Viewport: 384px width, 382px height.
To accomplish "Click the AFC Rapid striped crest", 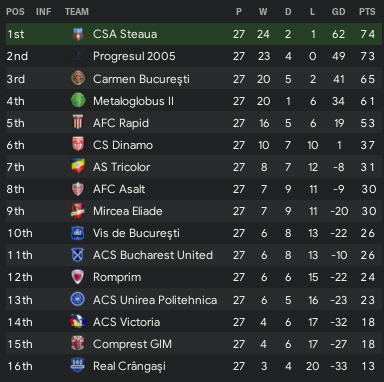I will [x=78, y=123].
